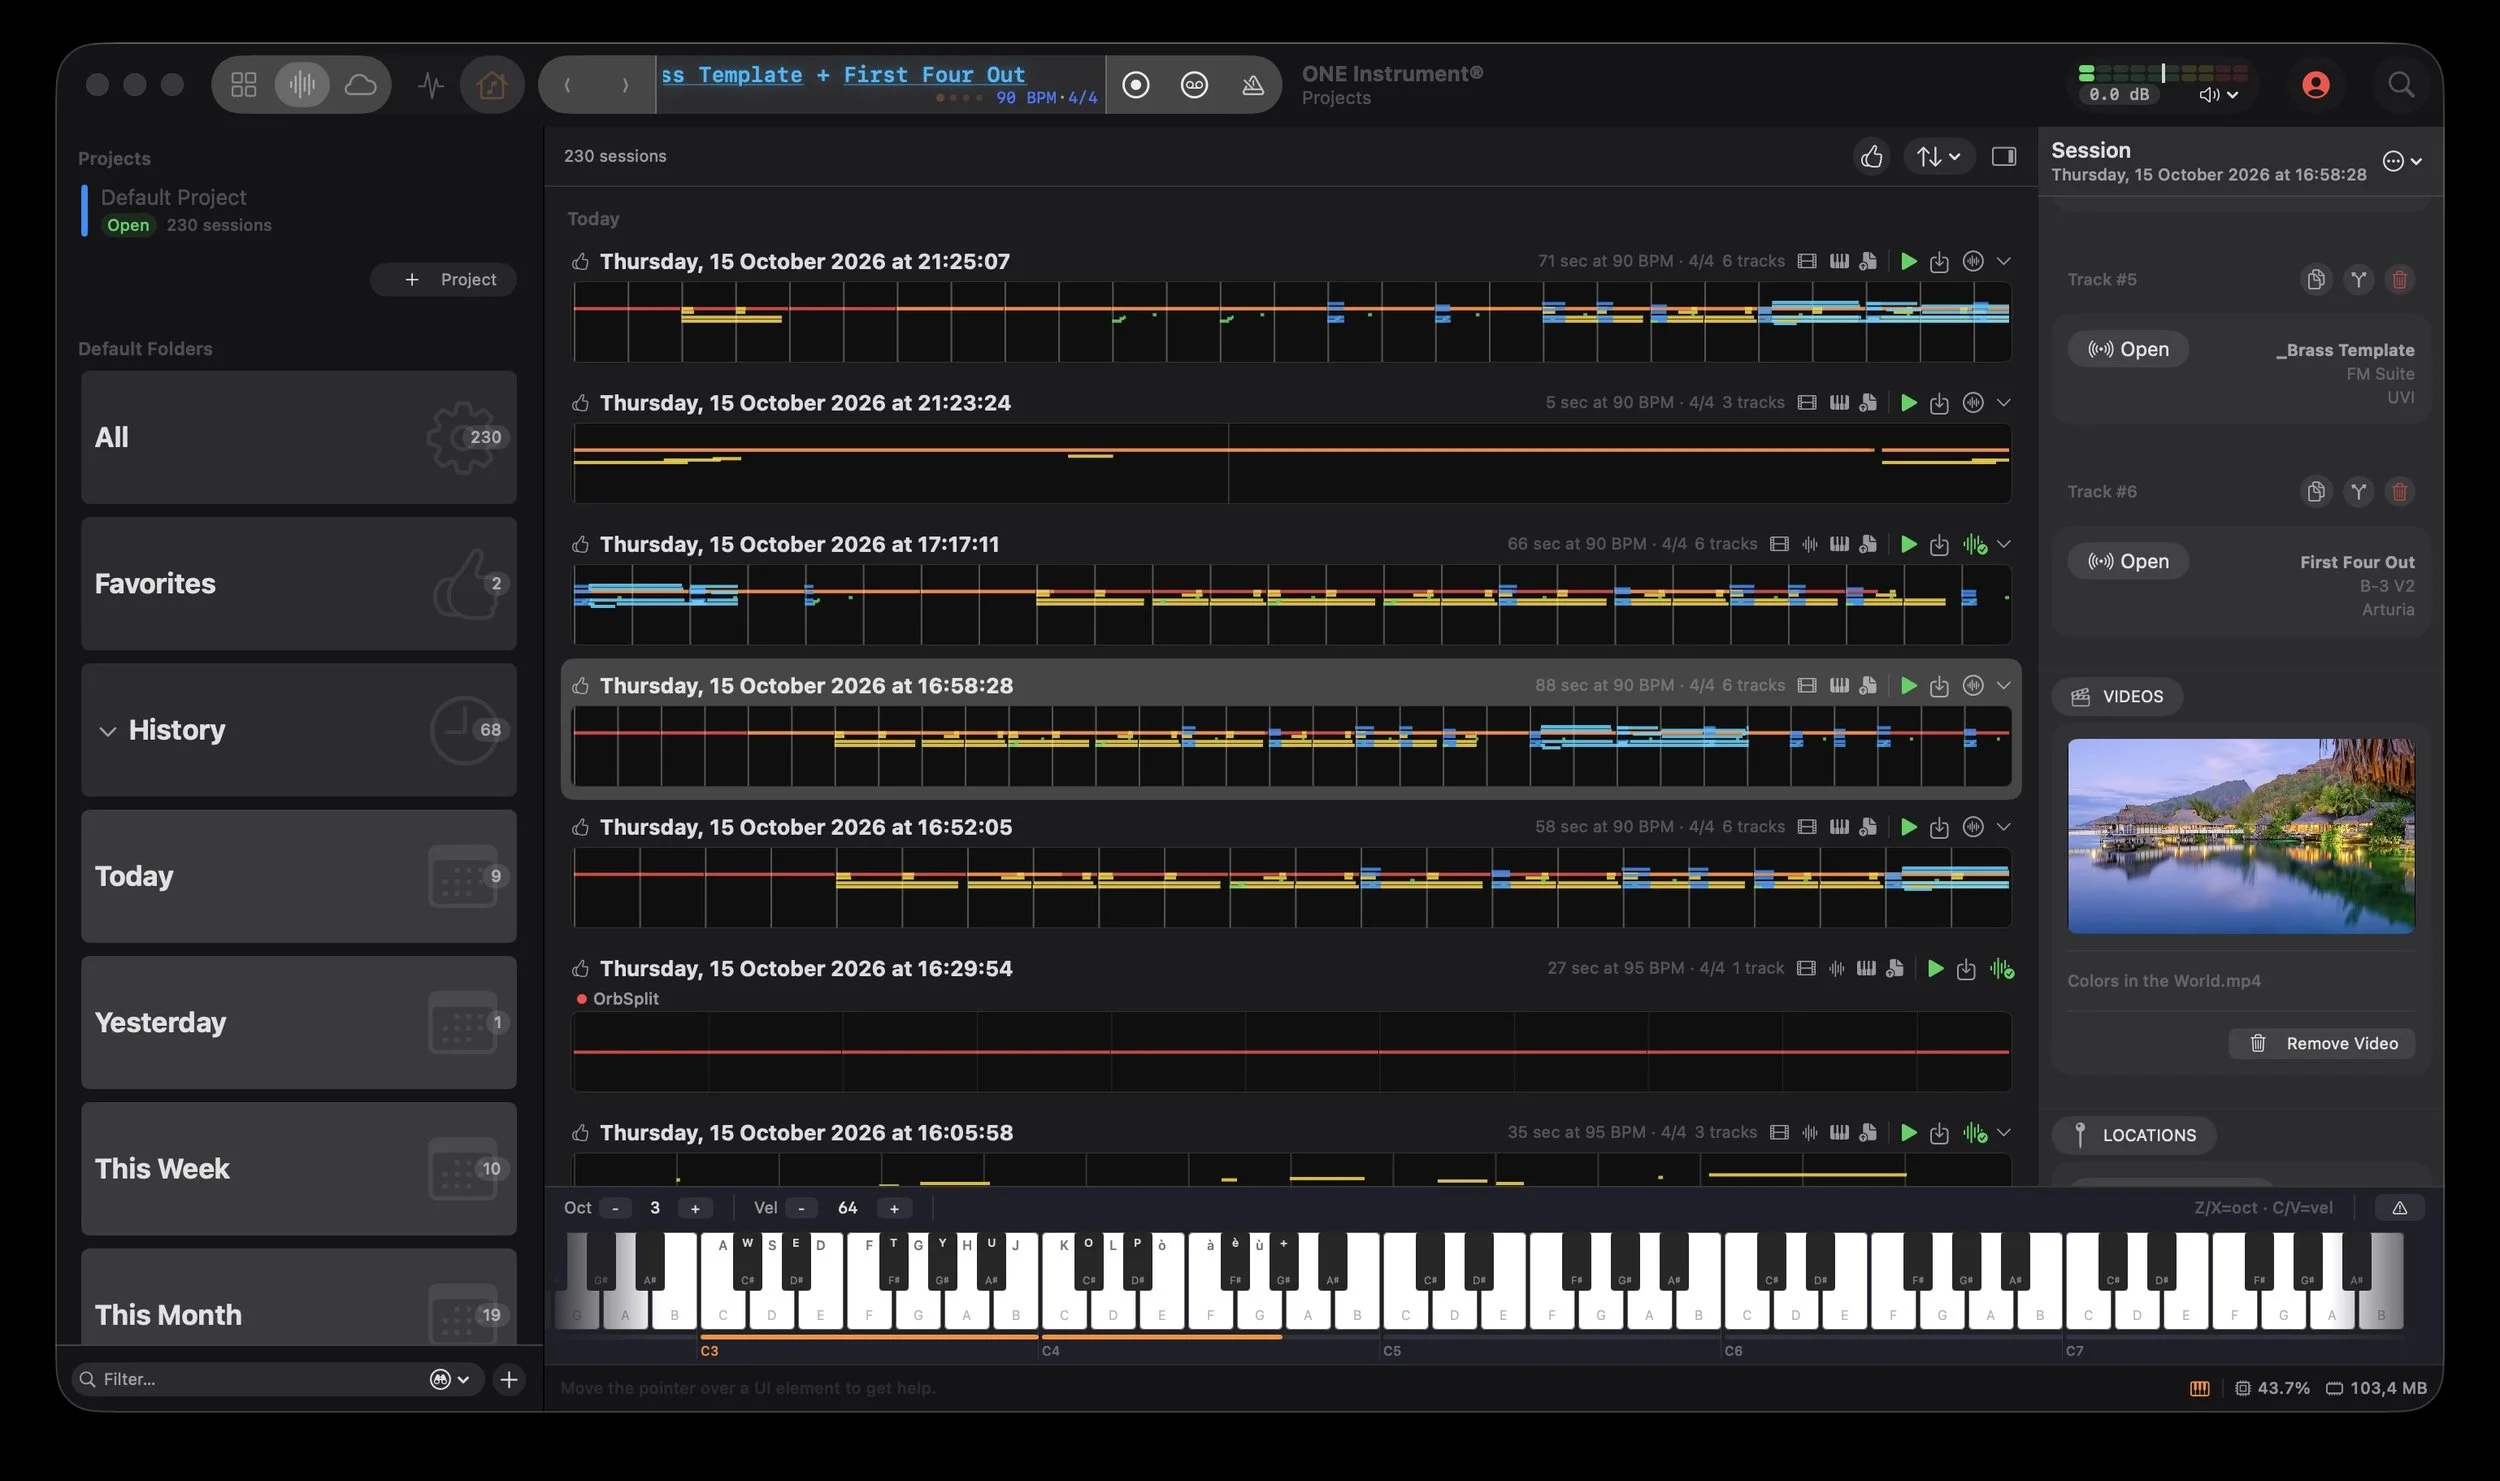Select the Favorites folder
Screen dimensions: 2500x1481
click(298, 583)
